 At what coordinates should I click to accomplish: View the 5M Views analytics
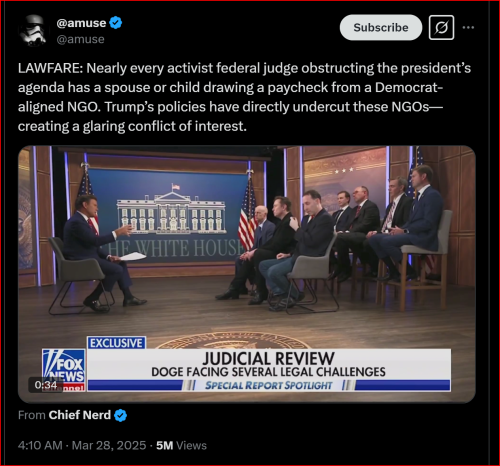181,445
